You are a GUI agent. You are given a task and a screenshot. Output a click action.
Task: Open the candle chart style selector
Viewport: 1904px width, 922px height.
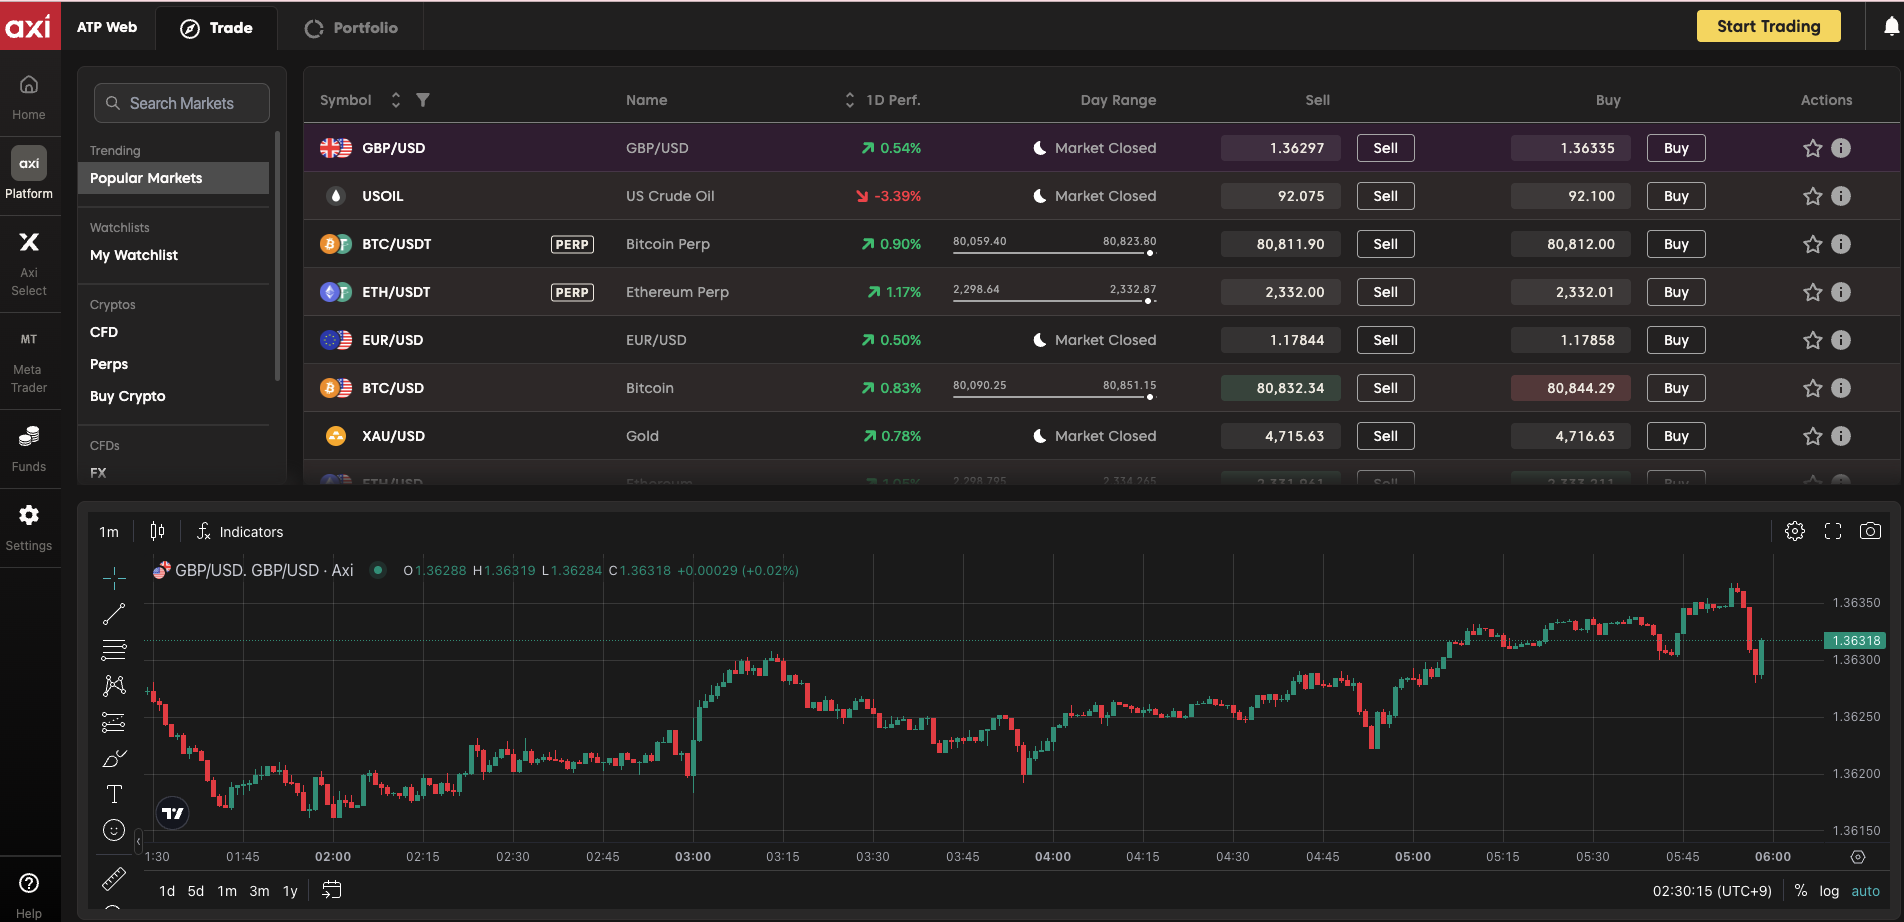click(157, 531)
